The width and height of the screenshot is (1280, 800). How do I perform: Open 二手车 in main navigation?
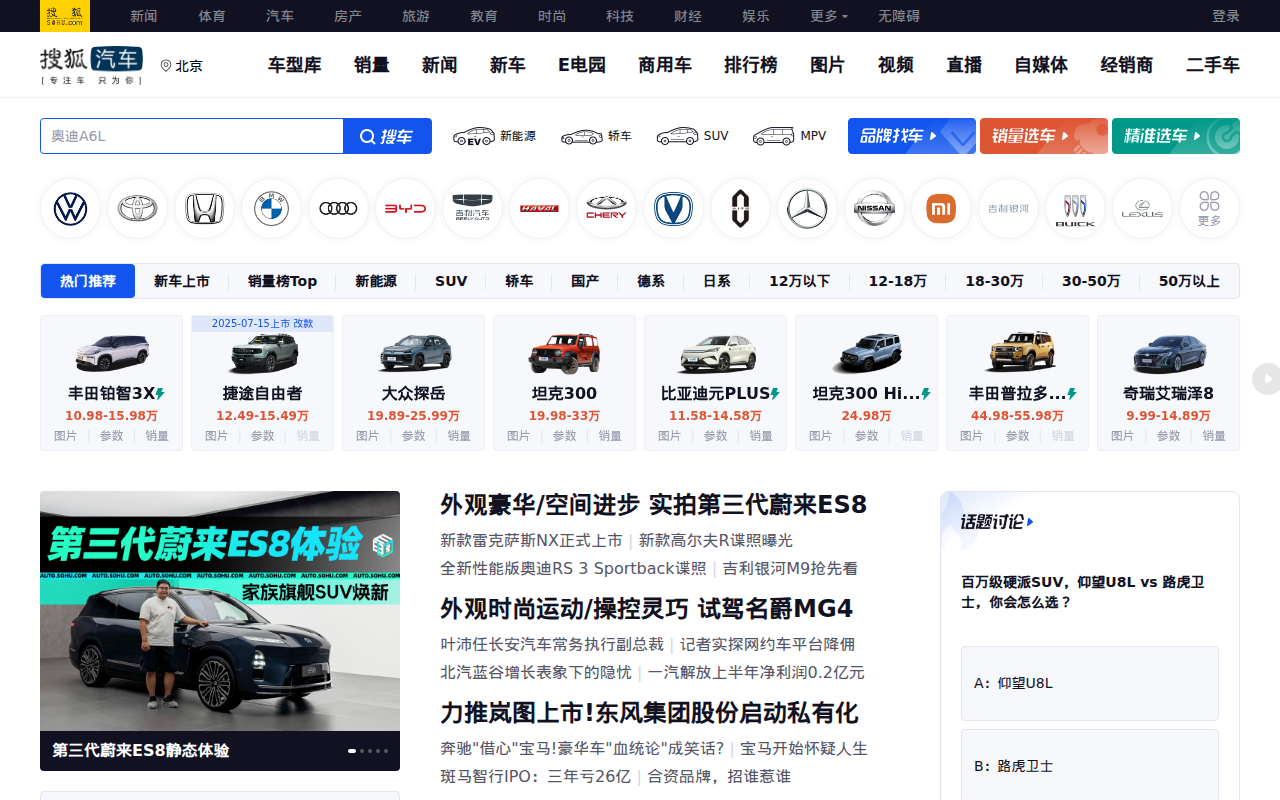click(1213, 65)
